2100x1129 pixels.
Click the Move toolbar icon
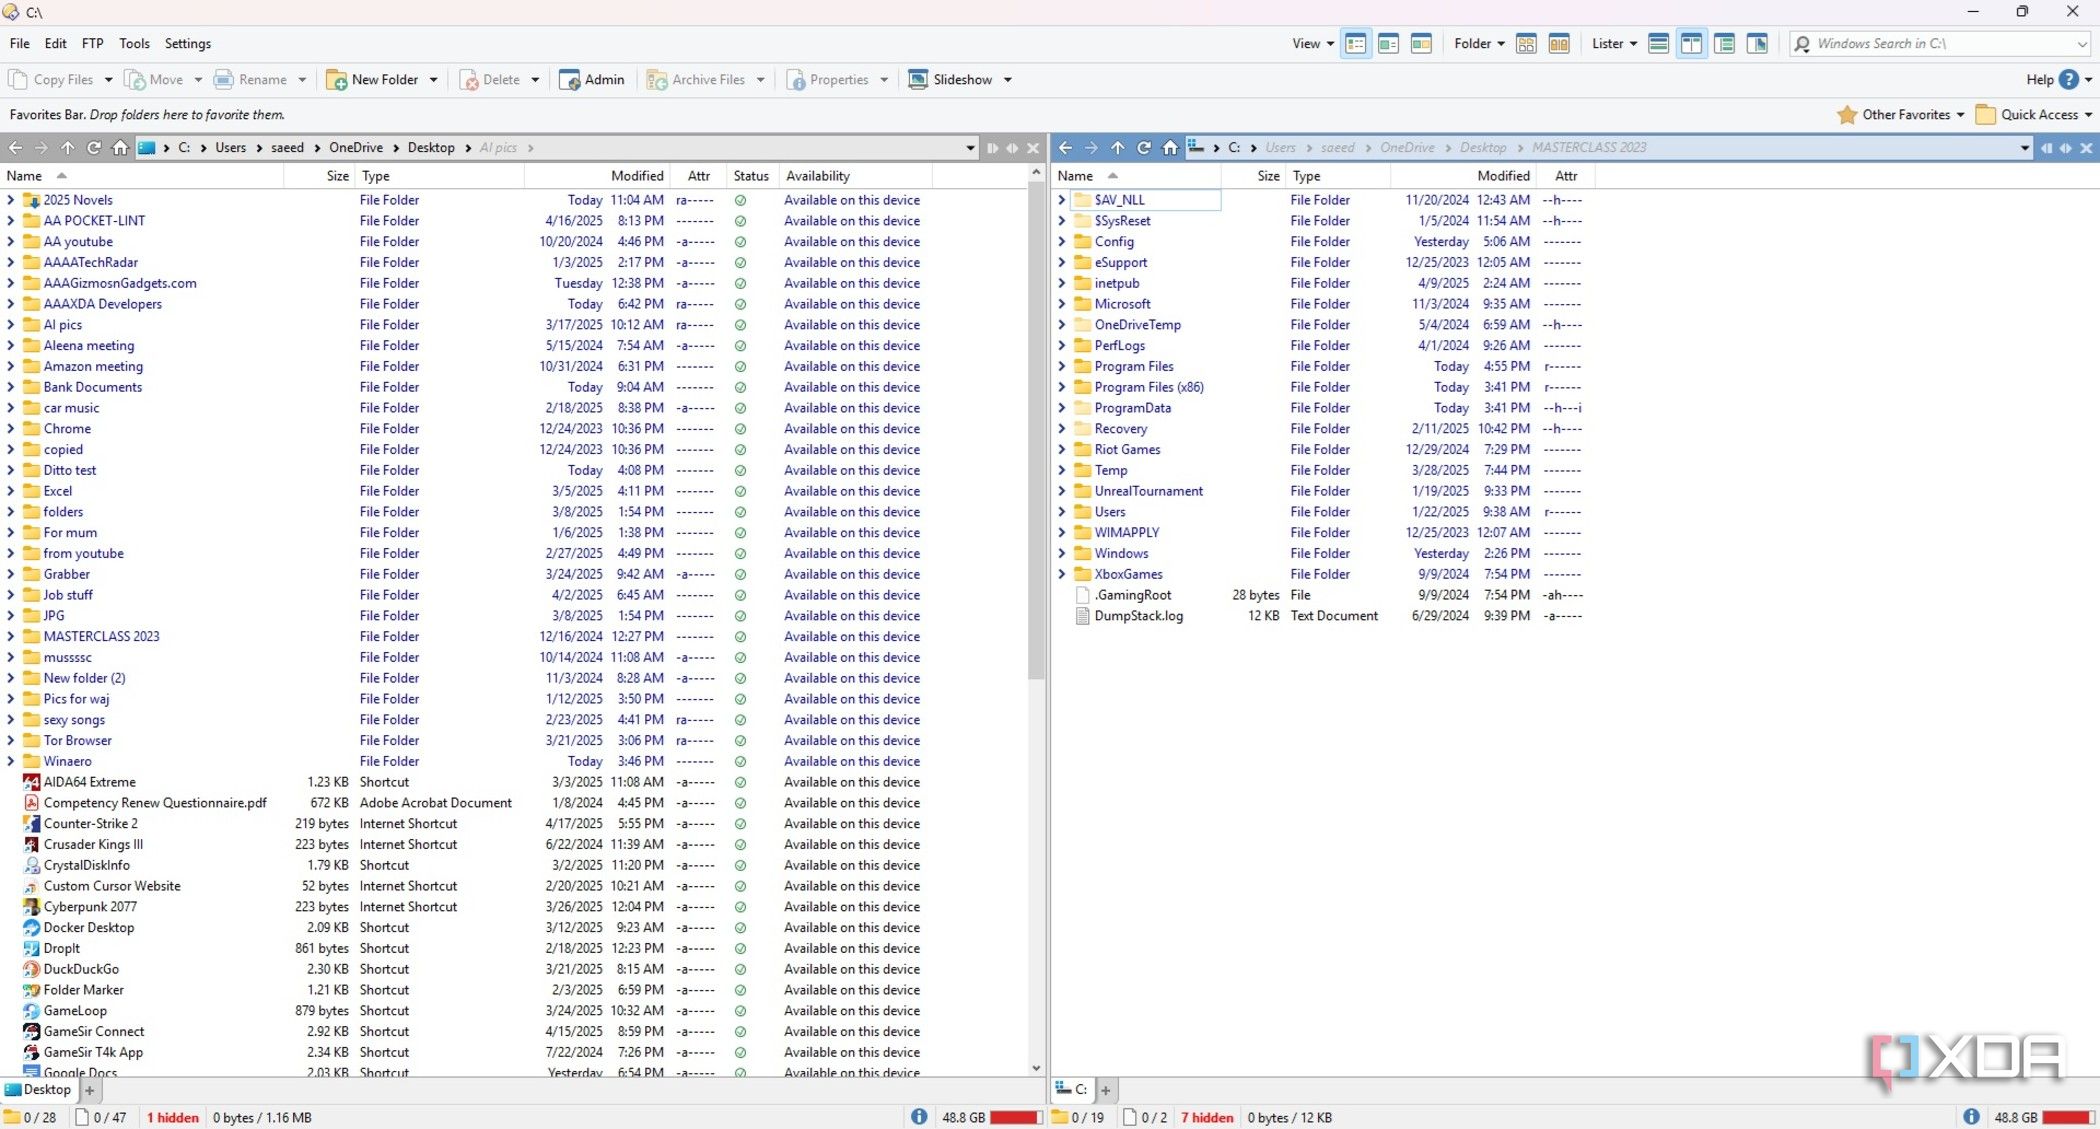click(x=134, y=80)
